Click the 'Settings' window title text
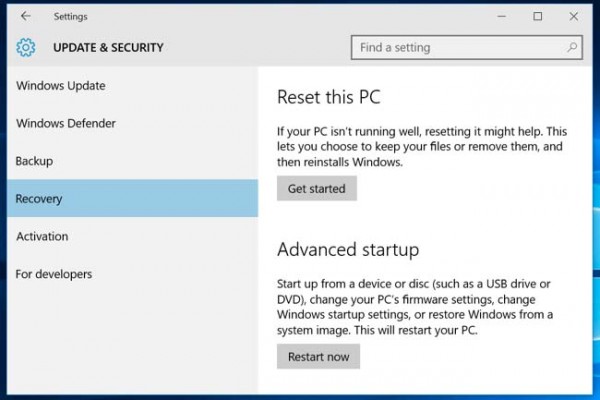The width and height of the screenshot is (600, 400). point(70,16)
